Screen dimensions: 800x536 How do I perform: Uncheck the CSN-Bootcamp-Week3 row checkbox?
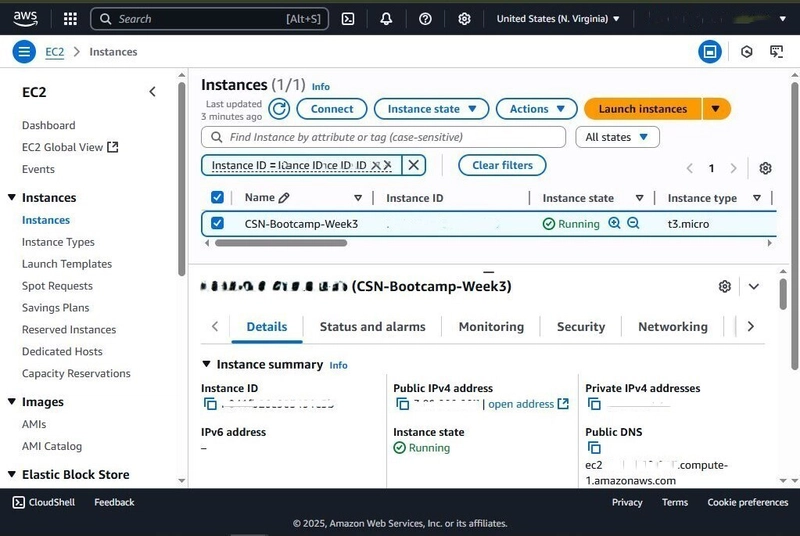pyautogui.click(x=217, y=223)
